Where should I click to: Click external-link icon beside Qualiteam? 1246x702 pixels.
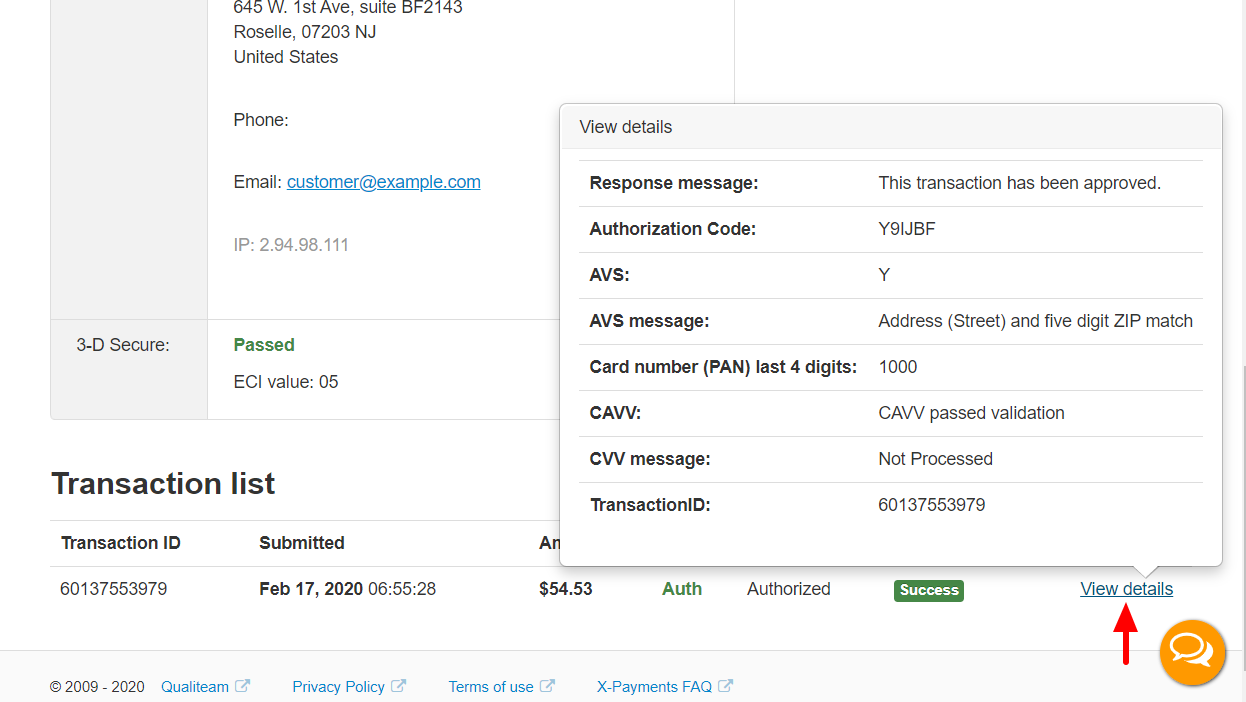click(x=242, y=686)
